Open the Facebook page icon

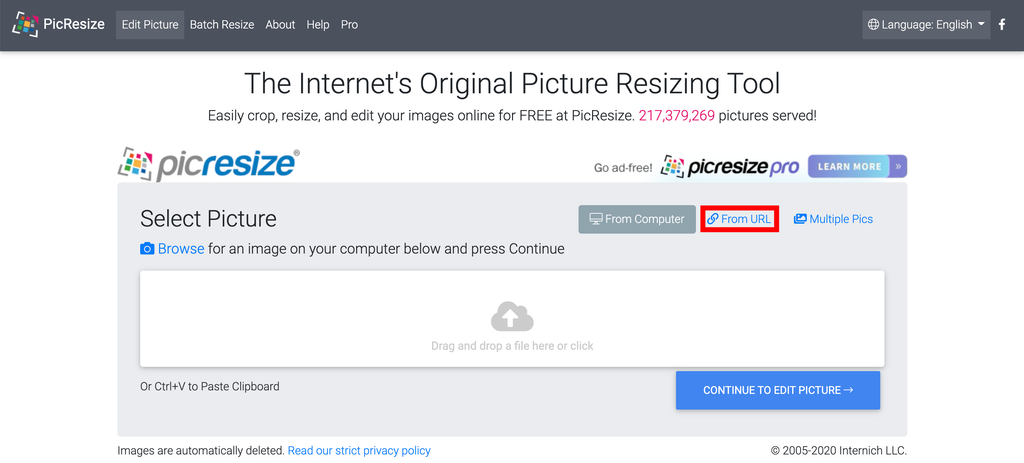pos(1003,24)
